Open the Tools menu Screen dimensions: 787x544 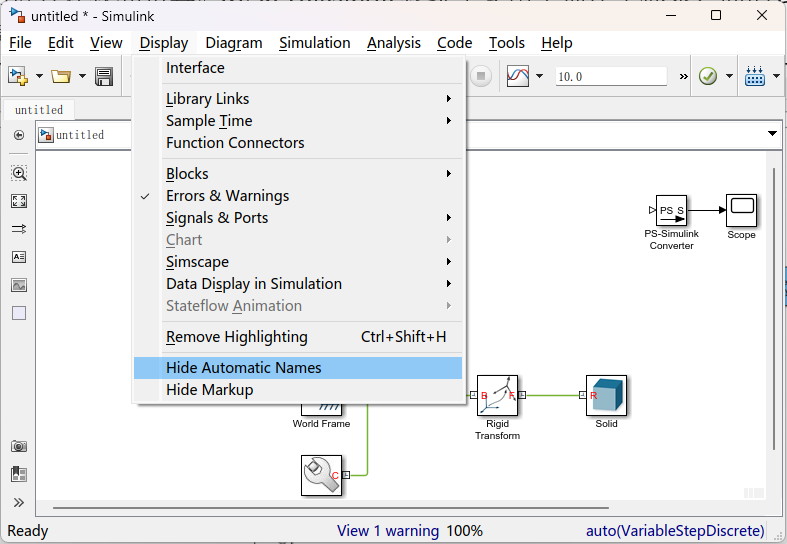(507, 43)
